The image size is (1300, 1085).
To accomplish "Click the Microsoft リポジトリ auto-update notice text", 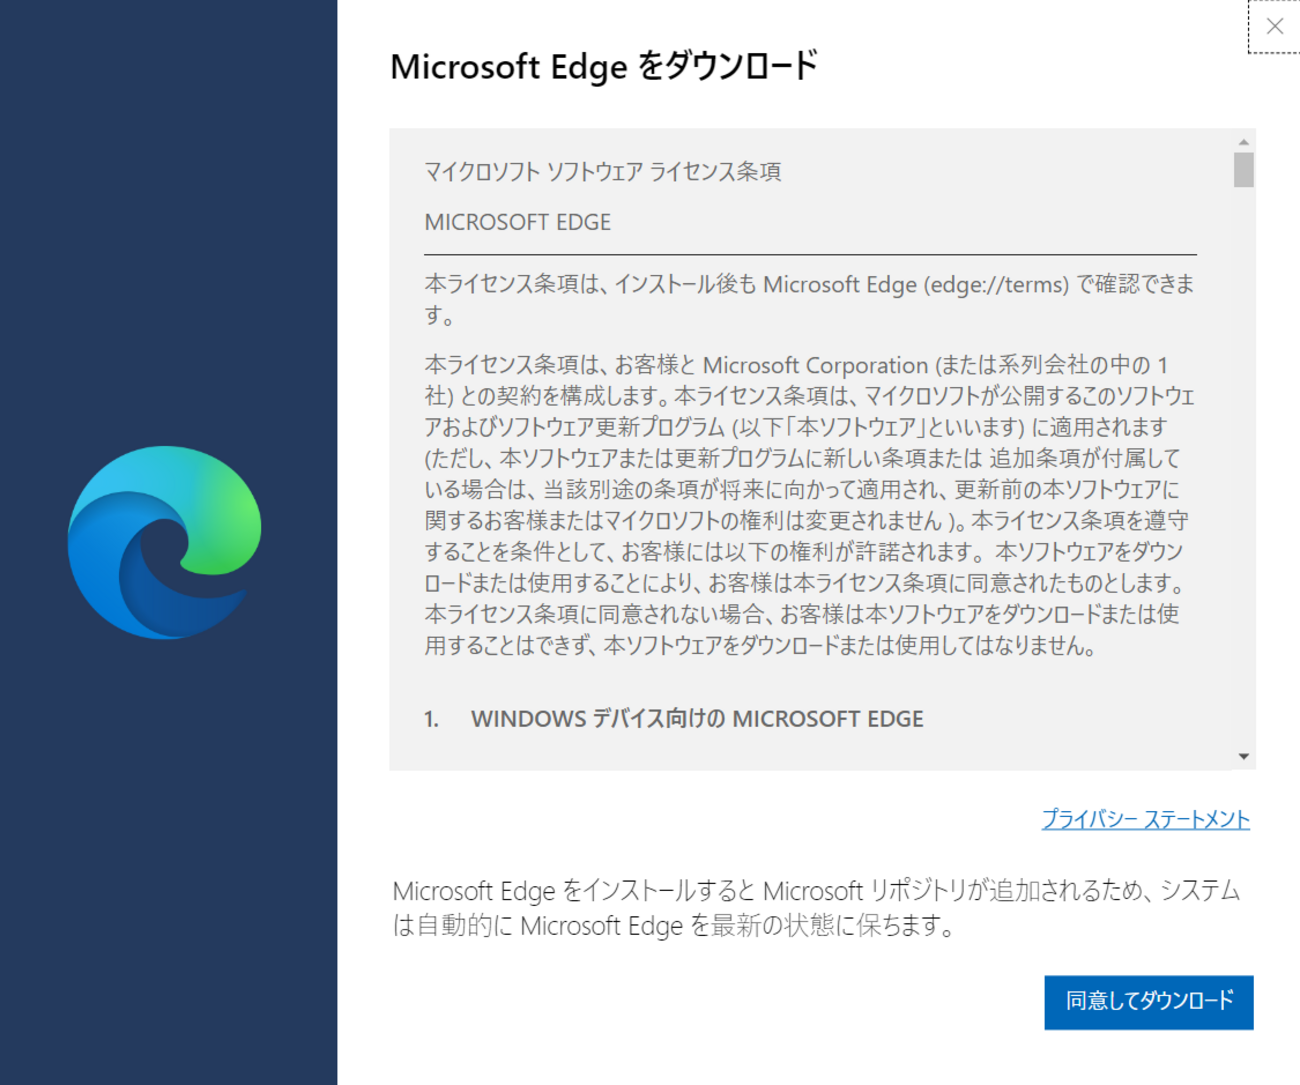I will click(x=815, y=891).
